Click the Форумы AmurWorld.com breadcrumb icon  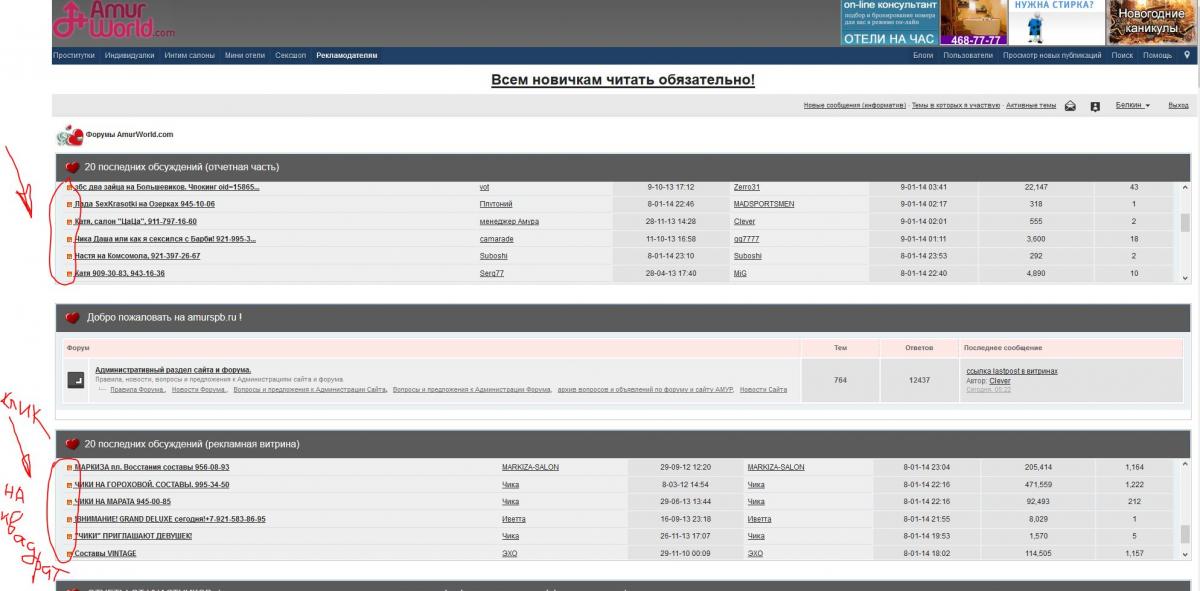(69, 134)
